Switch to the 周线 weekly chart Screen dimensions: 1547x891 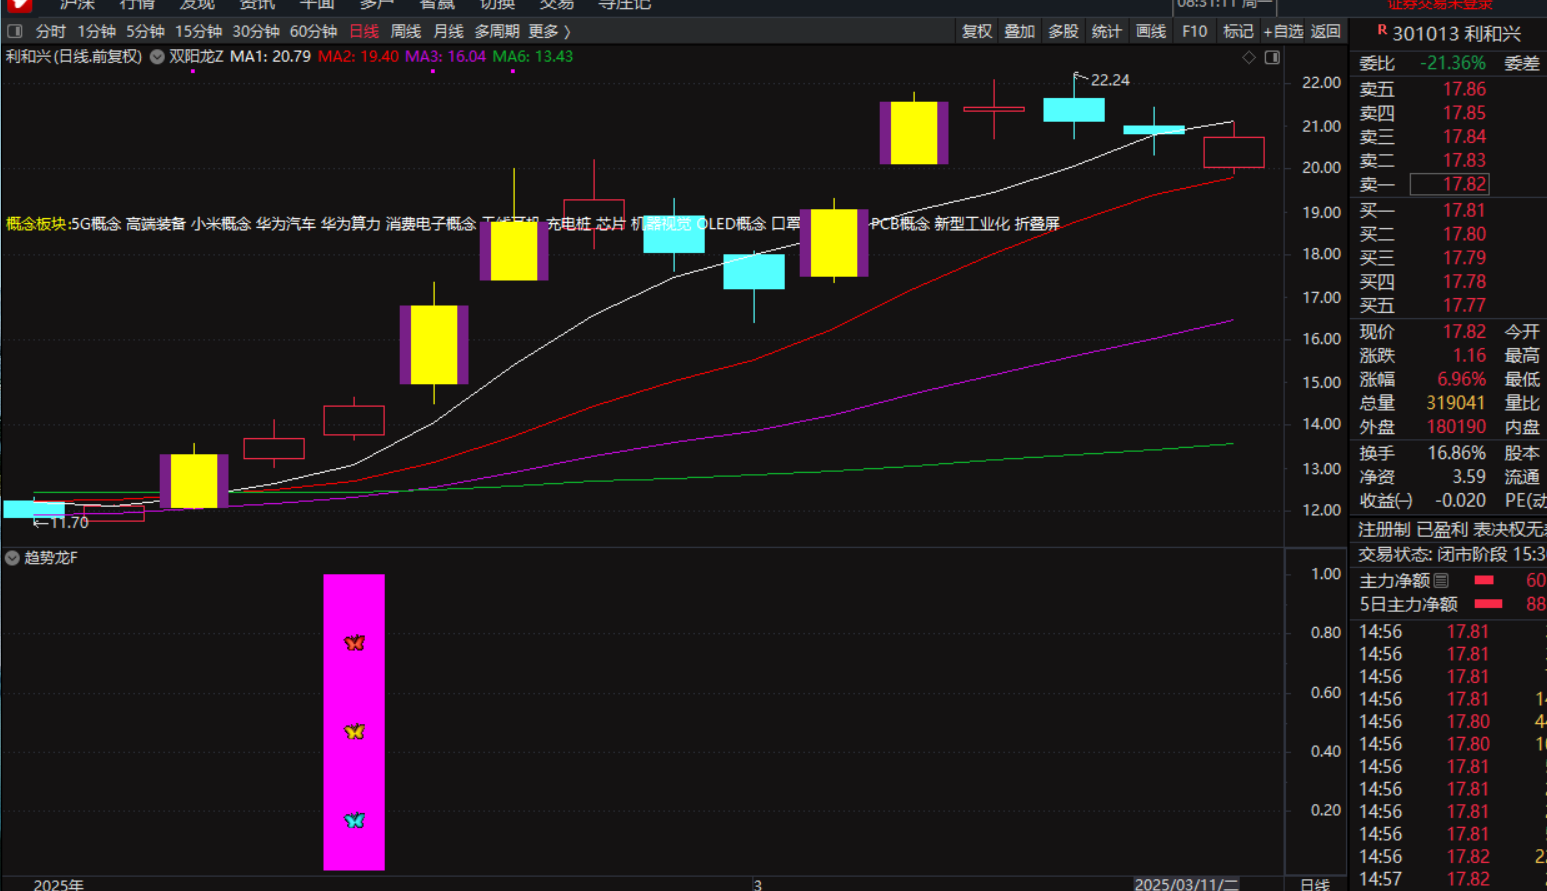pos(405,31)
